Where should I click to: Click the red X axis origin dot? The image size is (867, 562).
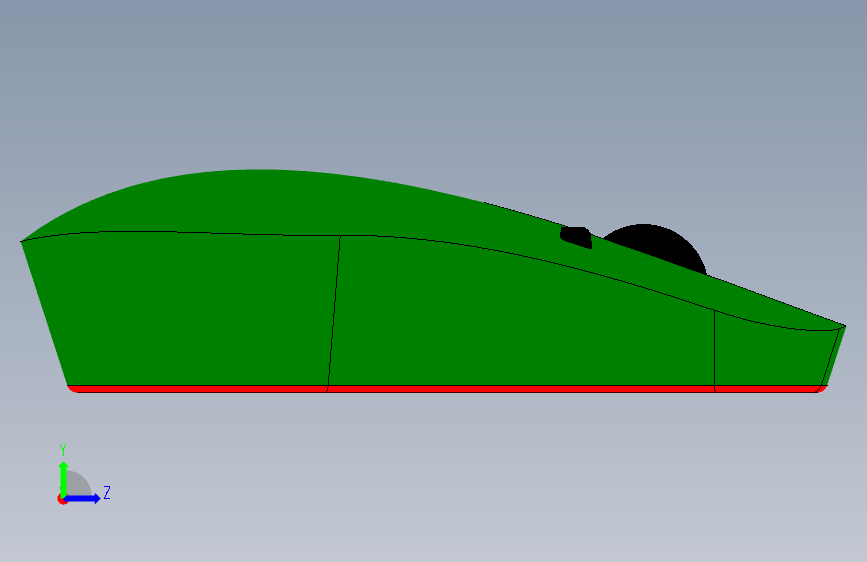[x=61, y=500]
